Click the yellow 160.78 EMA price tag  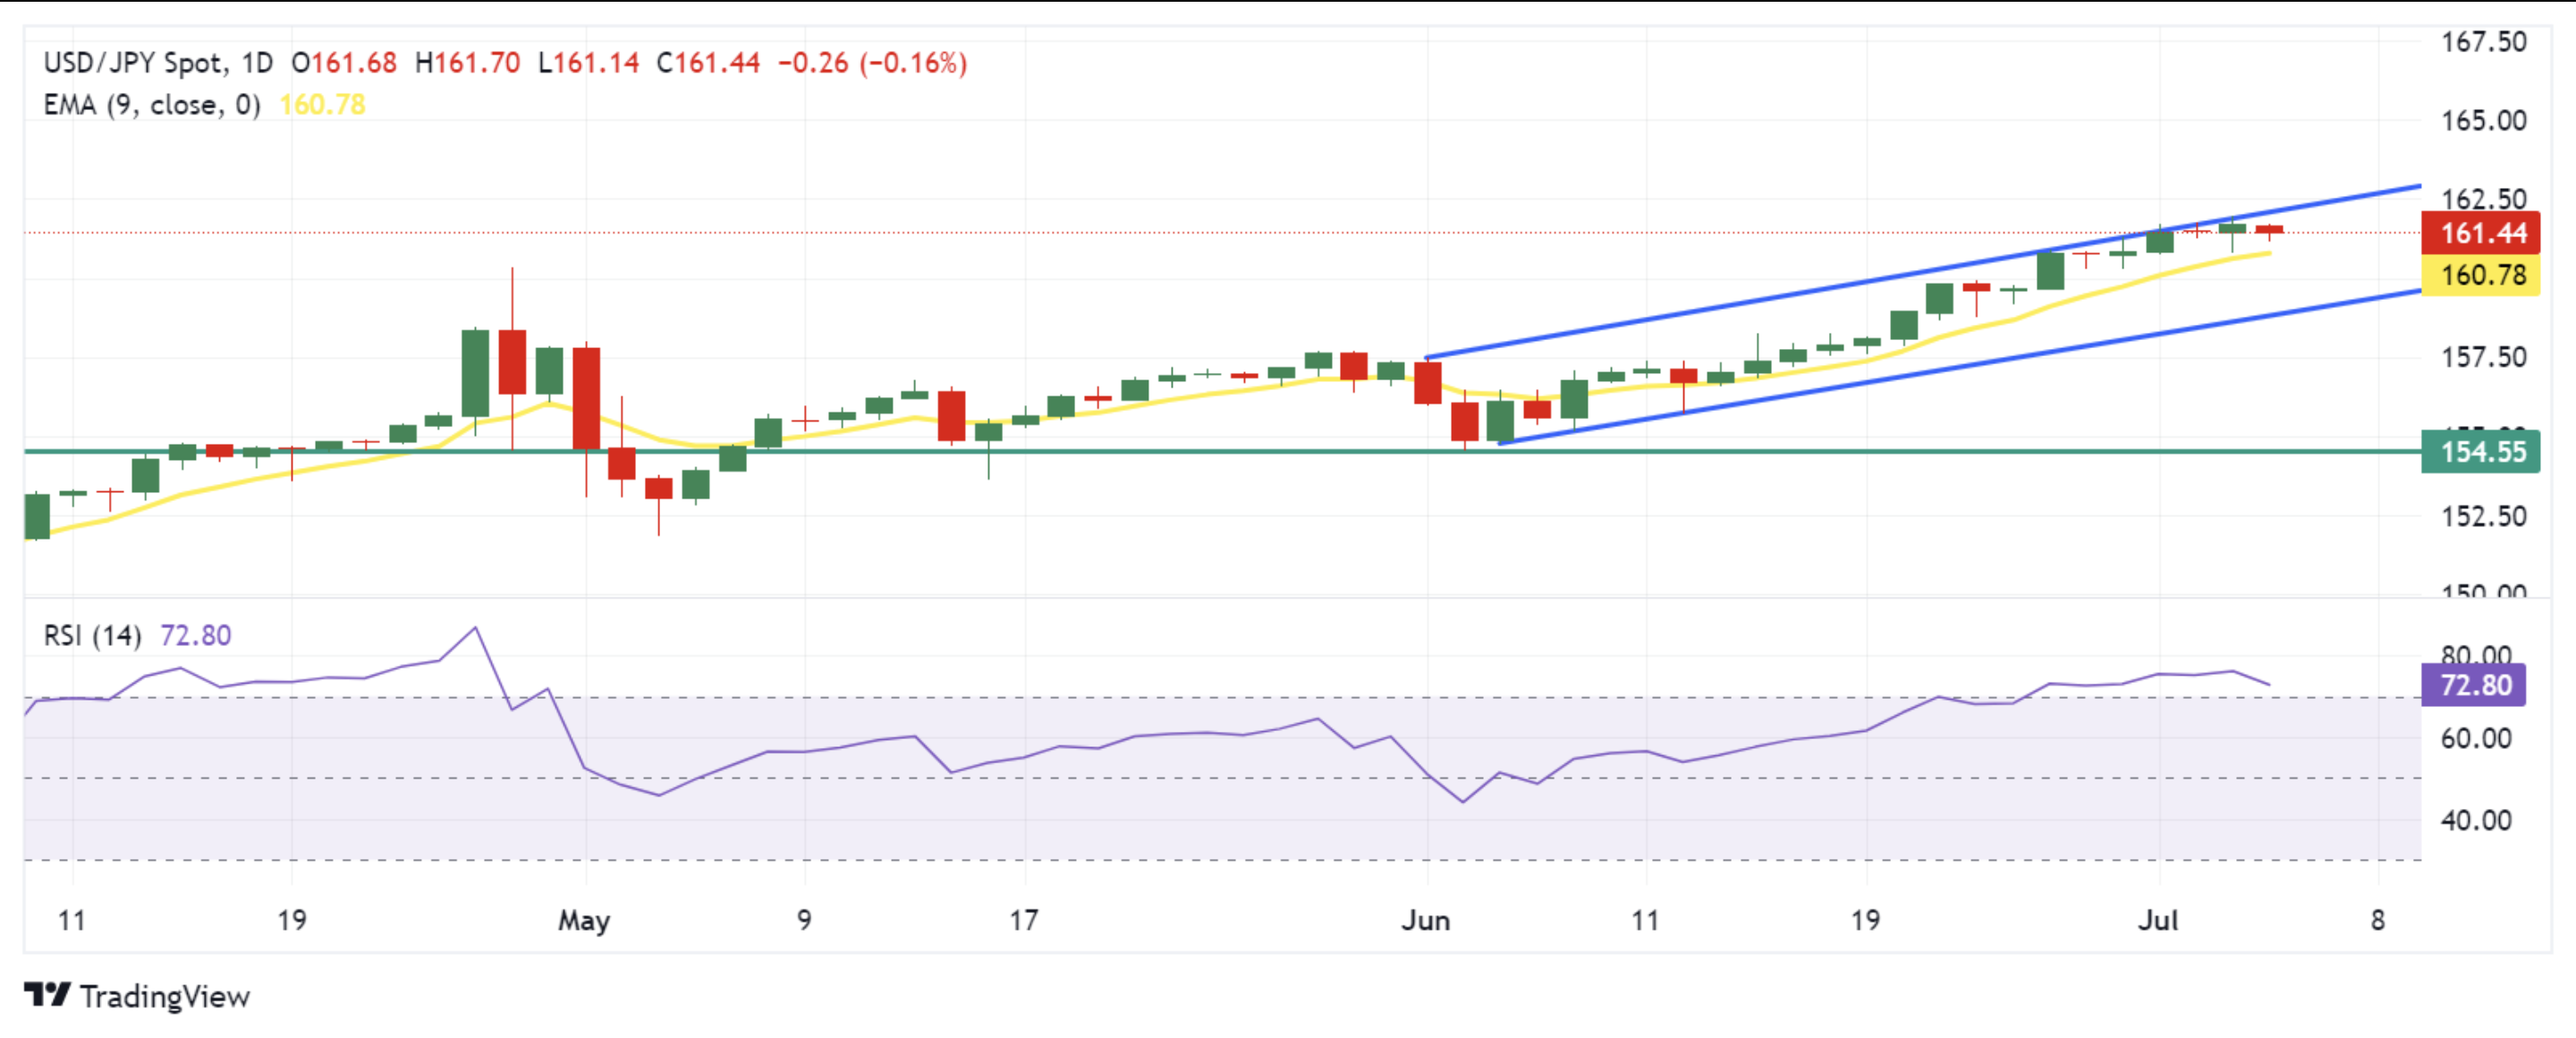(x=2480, y=275)
